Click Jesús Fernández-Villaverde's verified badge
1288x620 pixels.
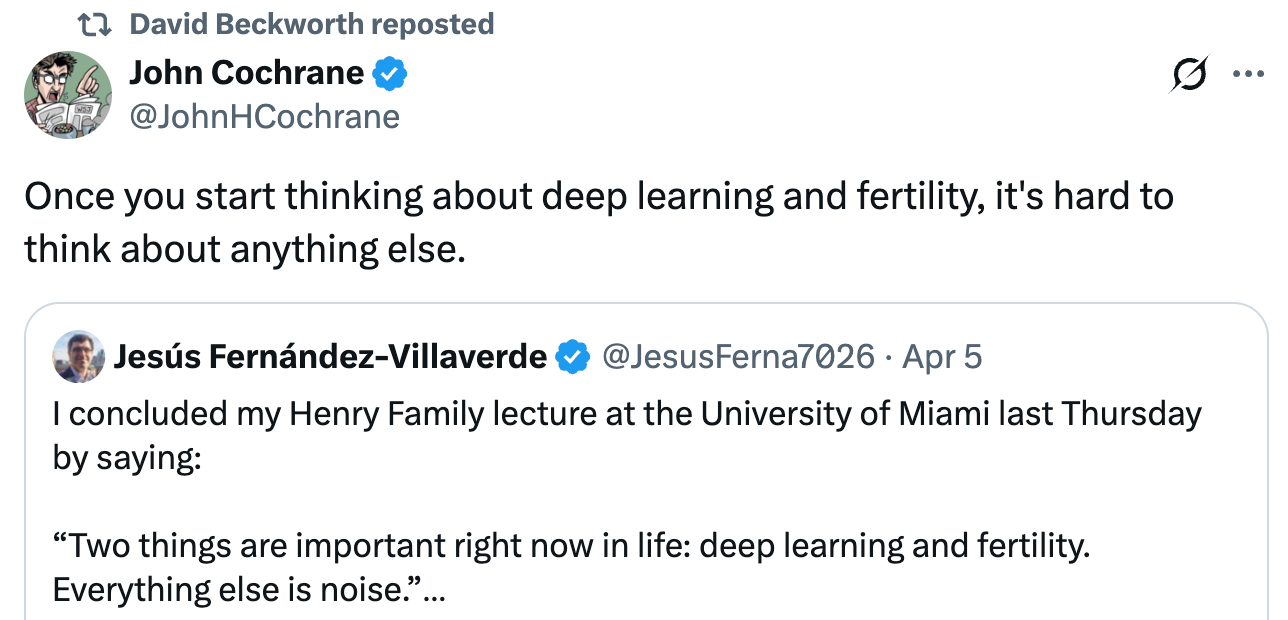tap(572, 357)
